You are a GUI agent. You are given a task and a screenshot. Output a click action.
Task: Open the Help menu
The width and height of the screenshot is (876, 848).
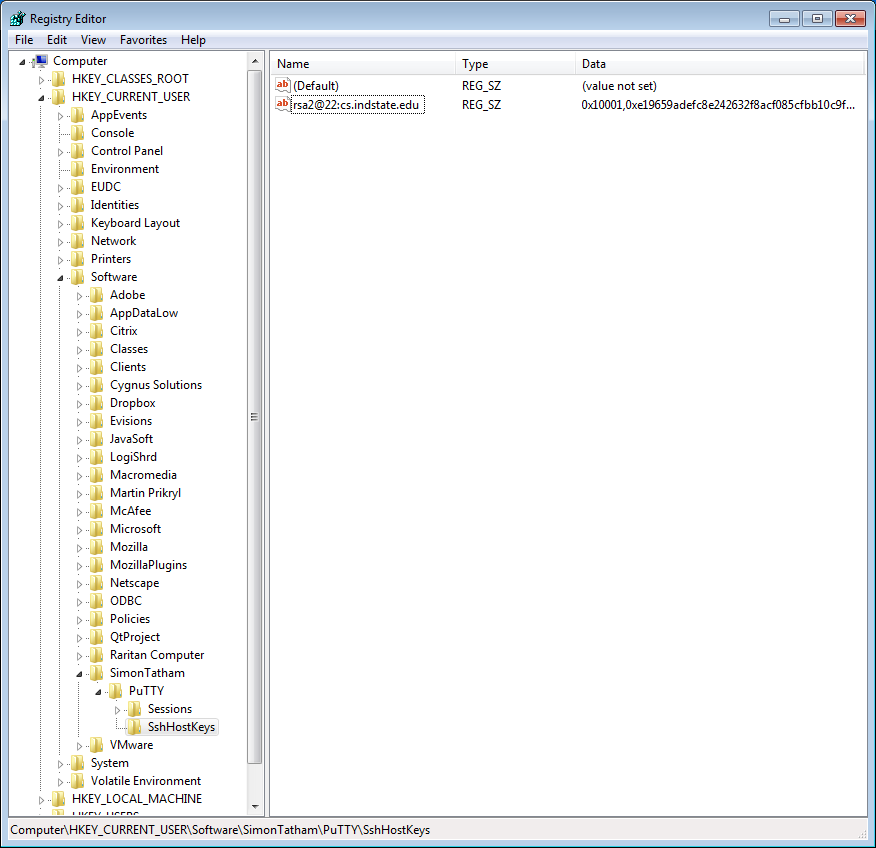pos(193,40)
